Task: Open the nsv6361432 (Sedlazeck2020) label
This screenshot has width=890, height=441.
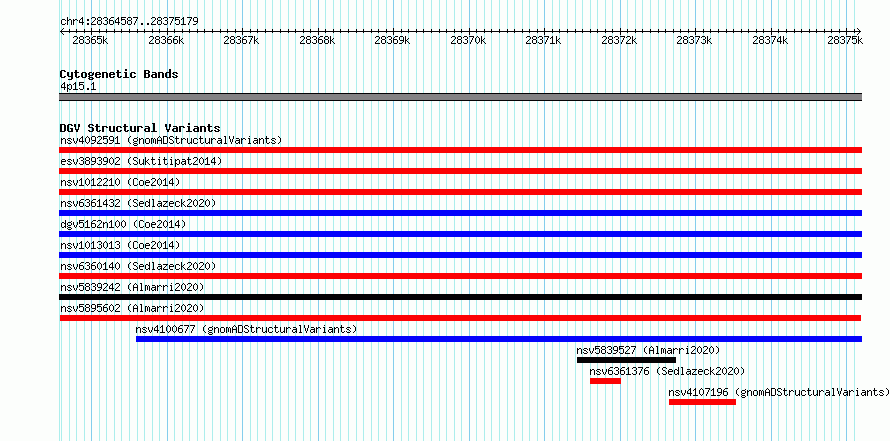Action: click(138, 203)
